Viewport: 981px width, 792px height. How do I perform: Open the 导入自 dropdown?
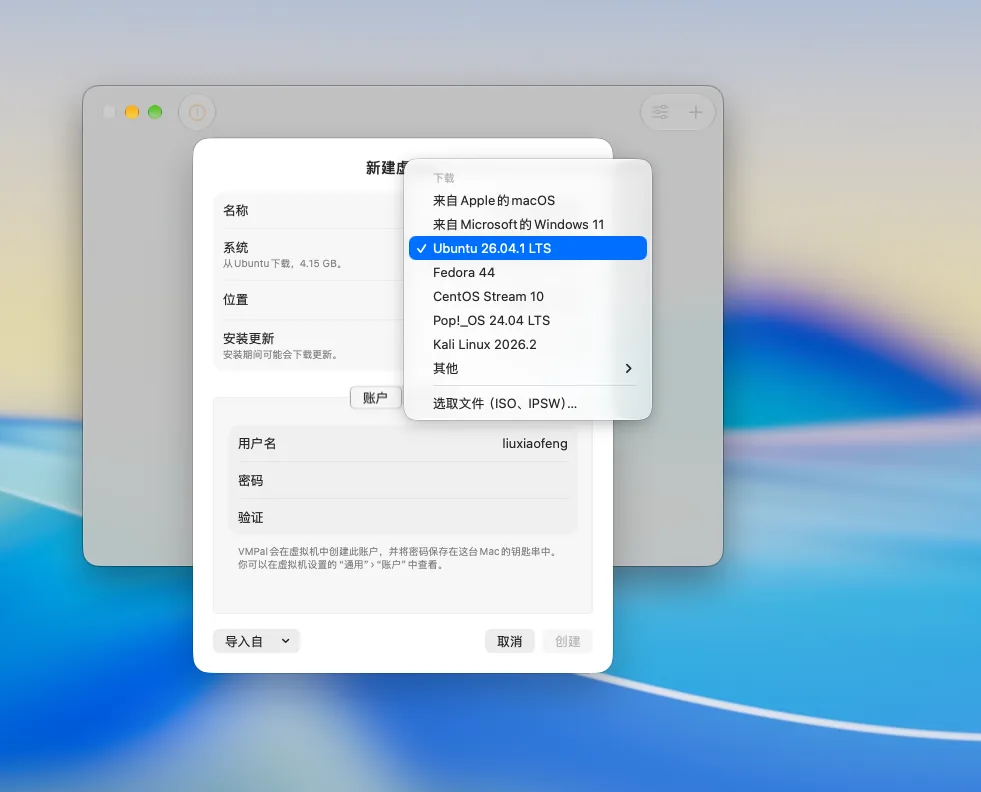click(257, 641)
